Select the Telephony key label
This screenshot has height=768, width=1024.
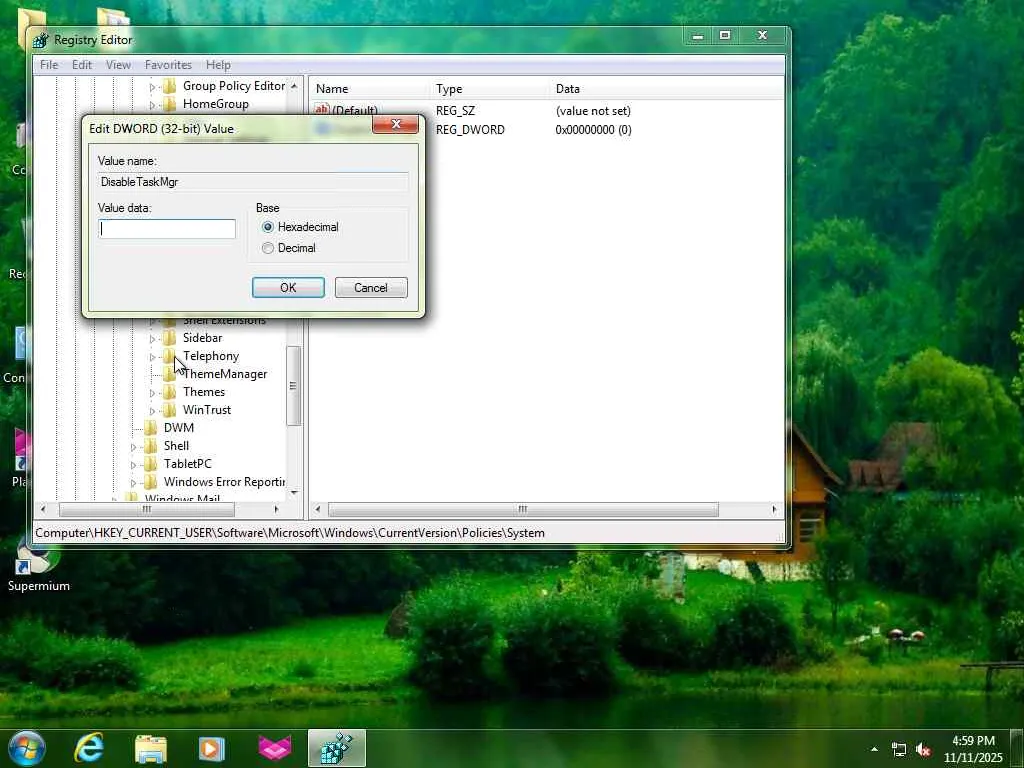[211, 356]
